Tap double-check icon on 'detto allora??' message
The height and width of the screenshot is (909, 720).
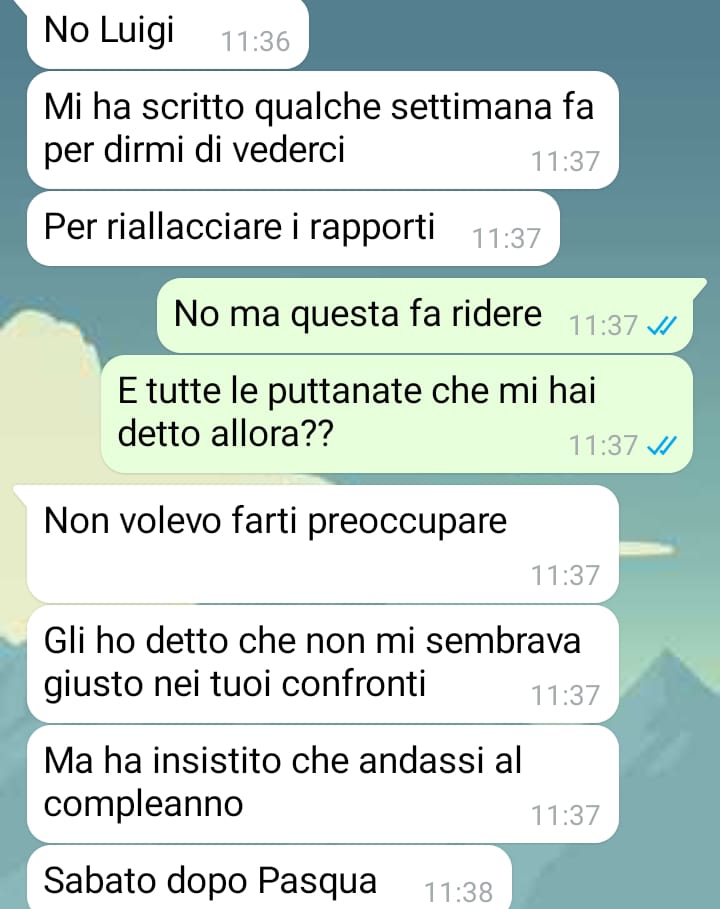click(x=661, y=446)
